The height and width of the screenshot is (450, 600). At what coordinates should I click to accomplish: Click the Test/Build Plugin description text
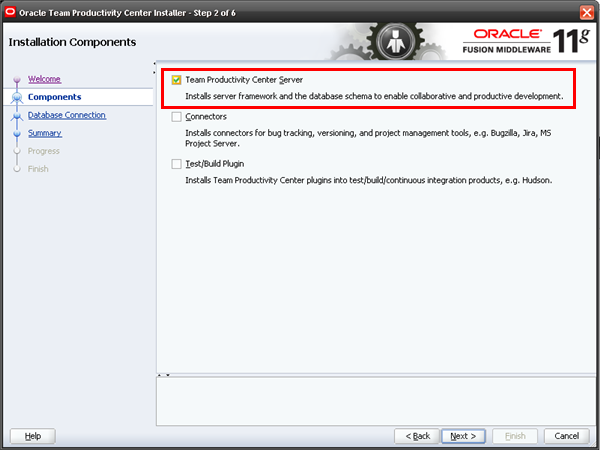tap(368, 180)
